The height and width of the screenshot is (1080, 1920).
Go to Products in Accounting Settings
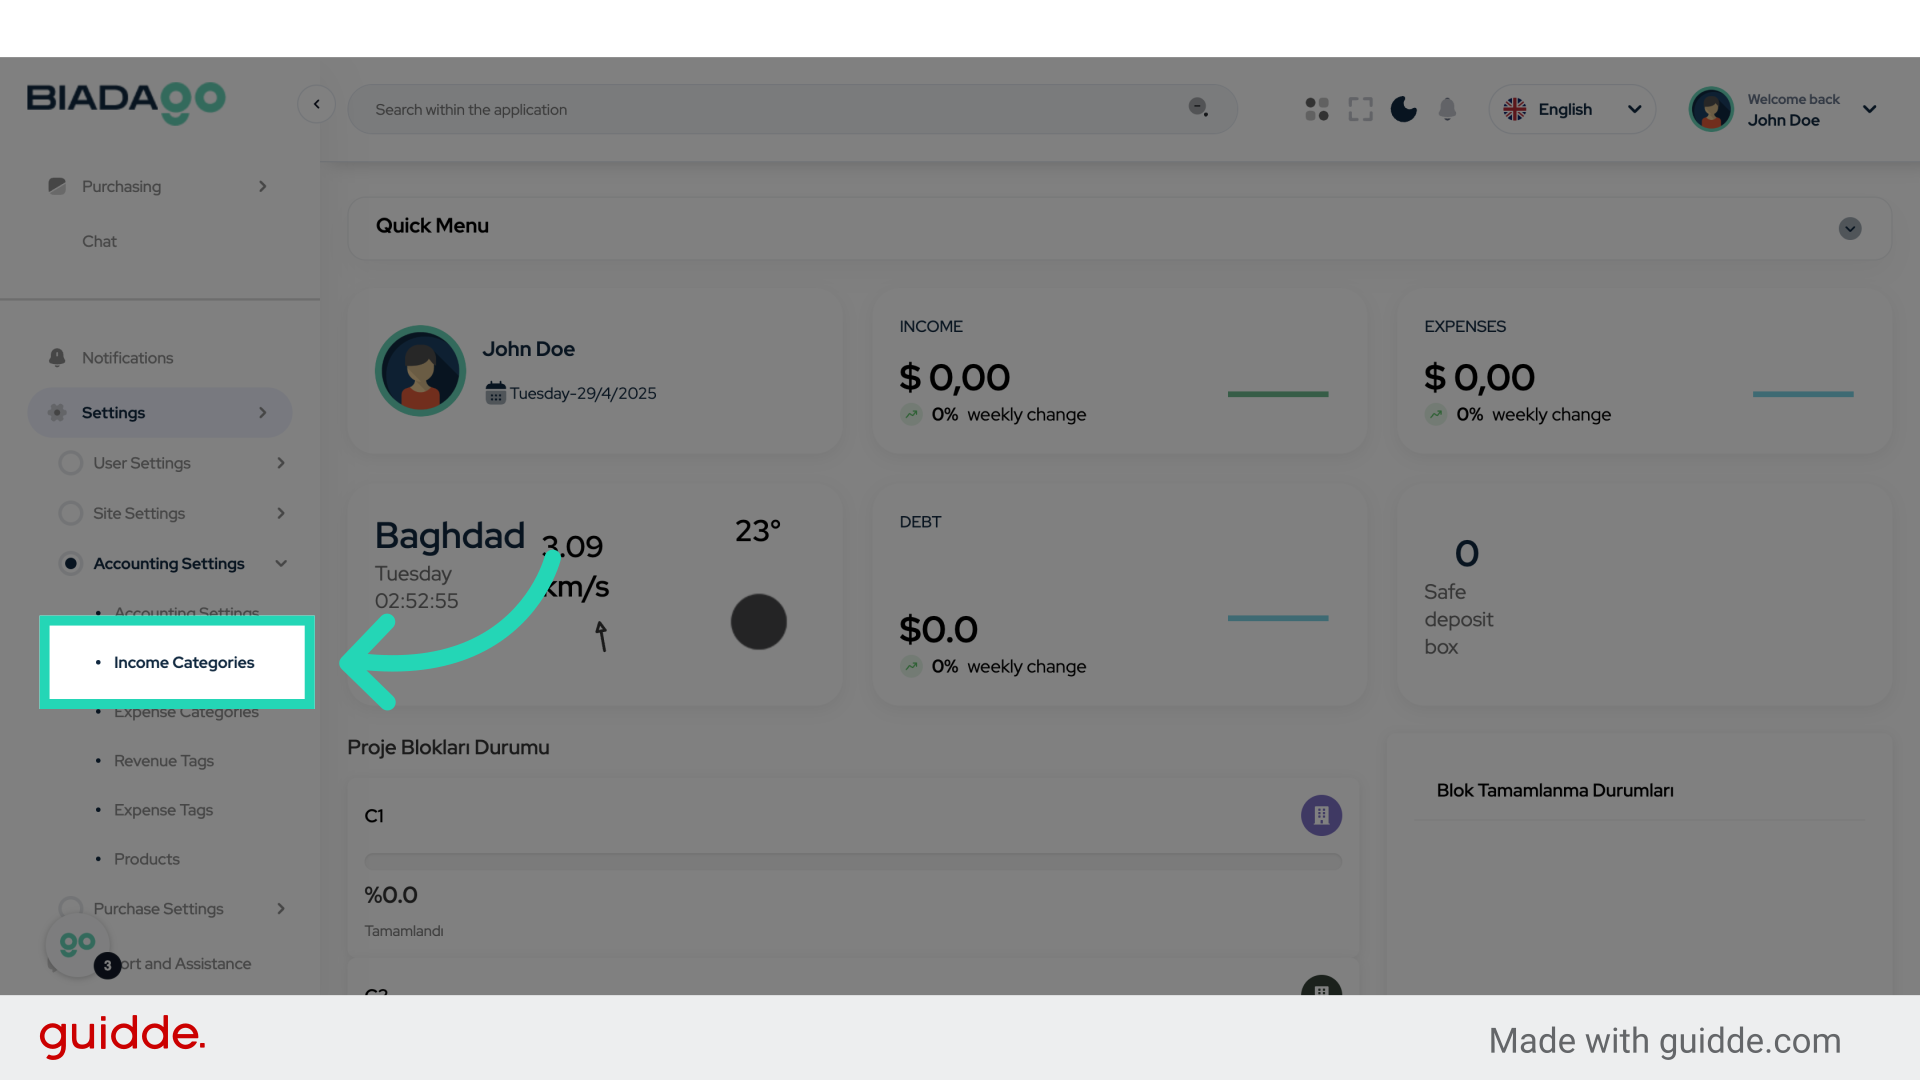coord(147,859)
